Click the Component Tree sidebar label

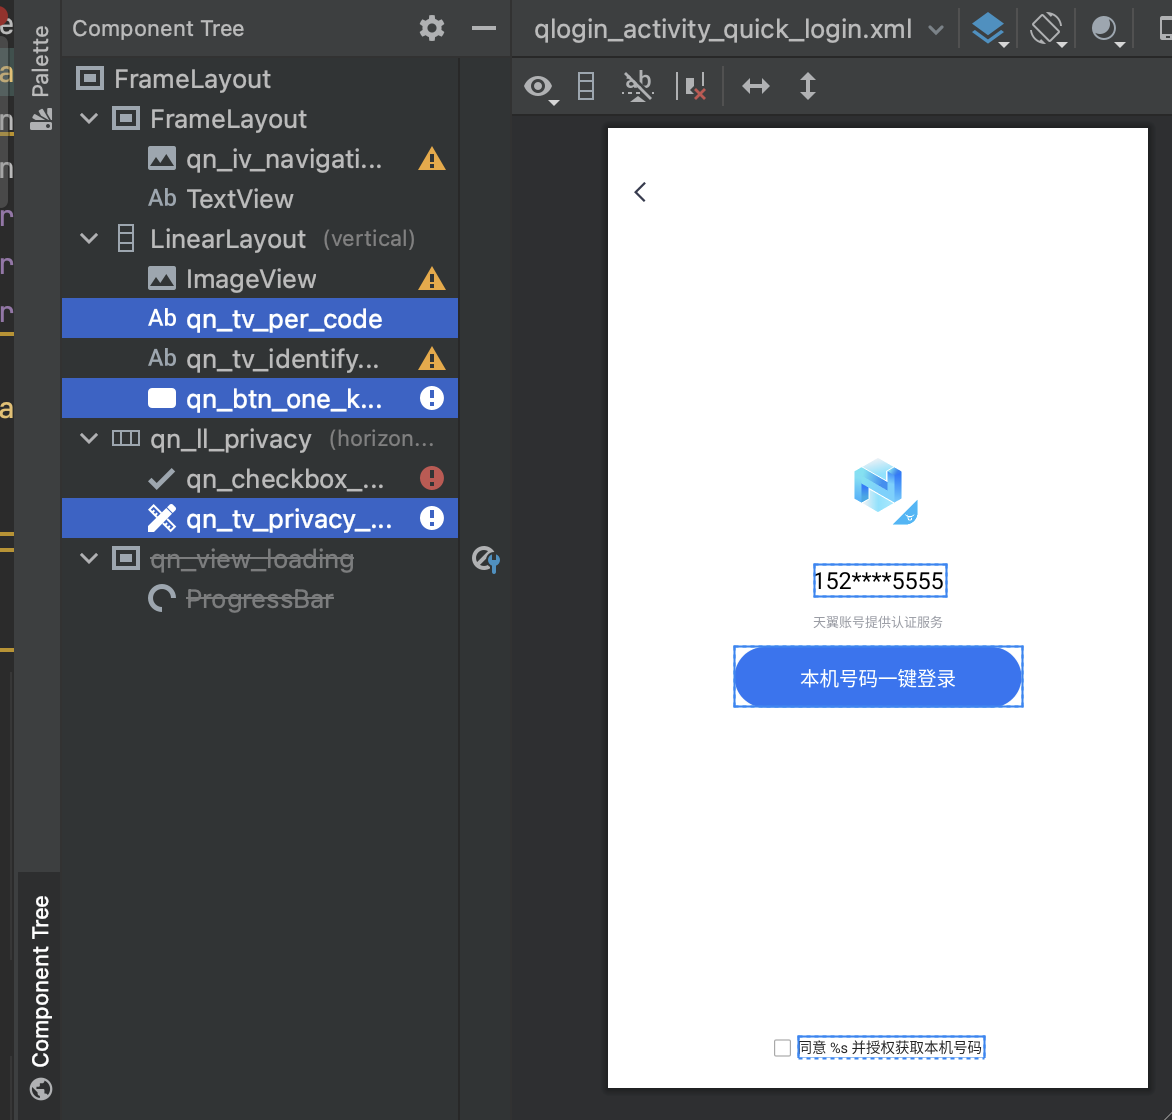pyautogui.click(x=40, y=977)
